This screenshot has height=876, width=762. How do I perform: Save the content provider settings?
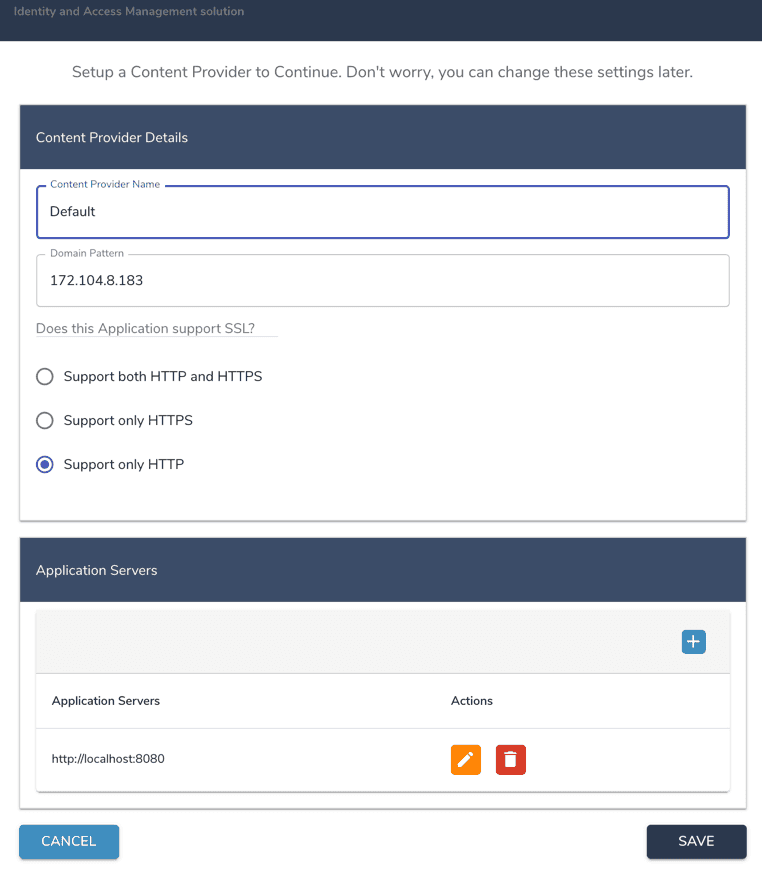click(696, 841)
